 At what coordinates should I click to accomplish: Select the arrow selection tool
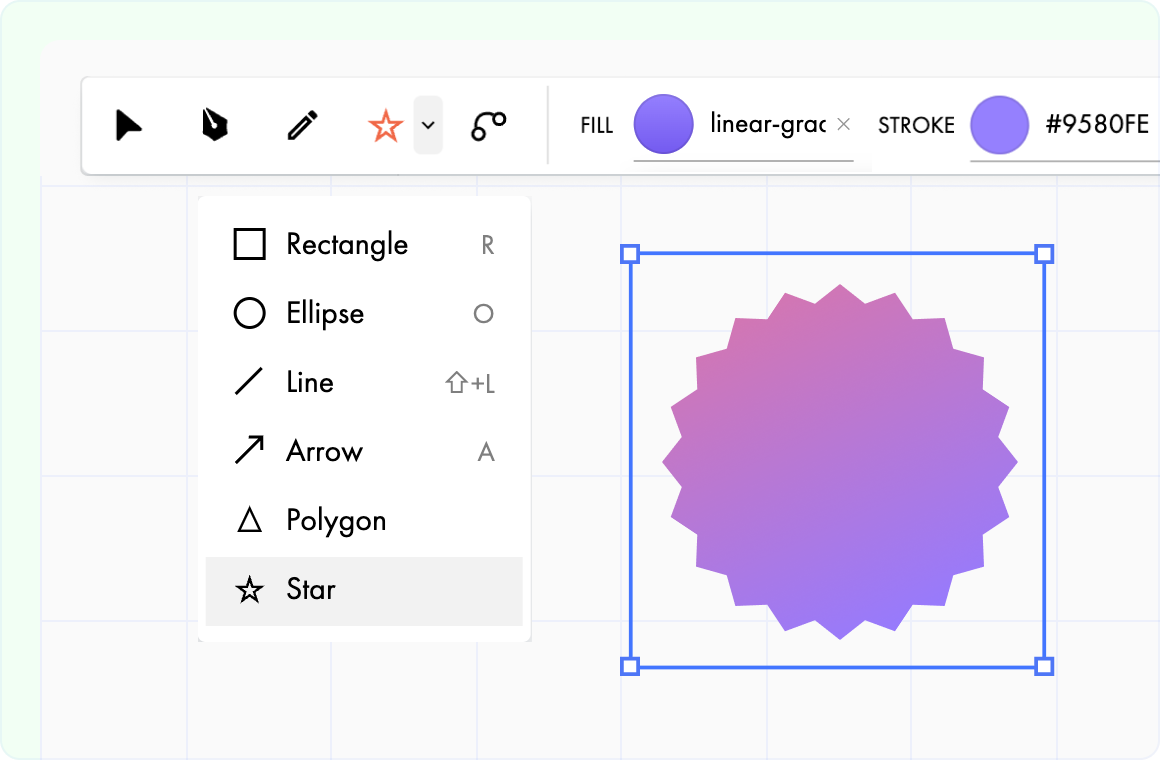point(128,125)
